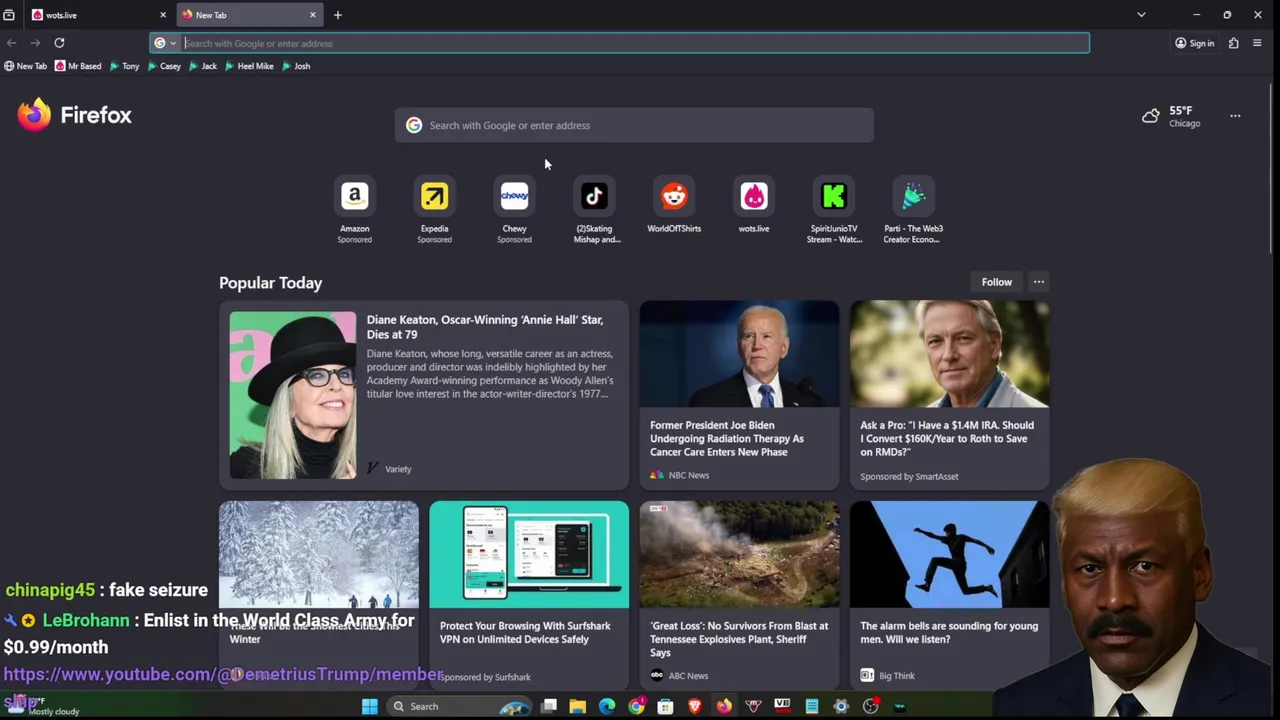Go back with the left arrow button
Viewport: 1280px width, 720px height.
pyautogui.click(x=11, y=43)
